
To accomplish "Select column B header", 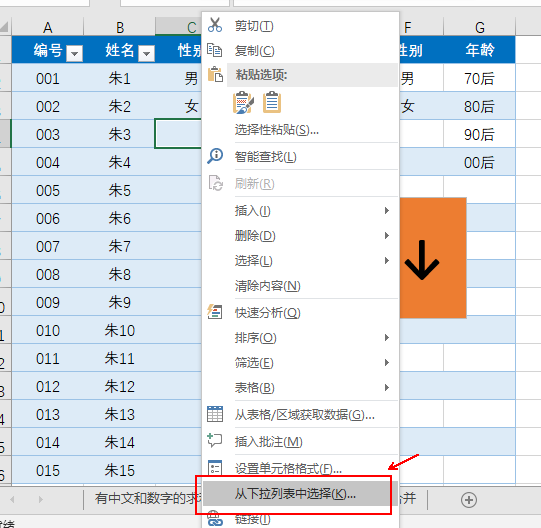I will tap(119, 27).
